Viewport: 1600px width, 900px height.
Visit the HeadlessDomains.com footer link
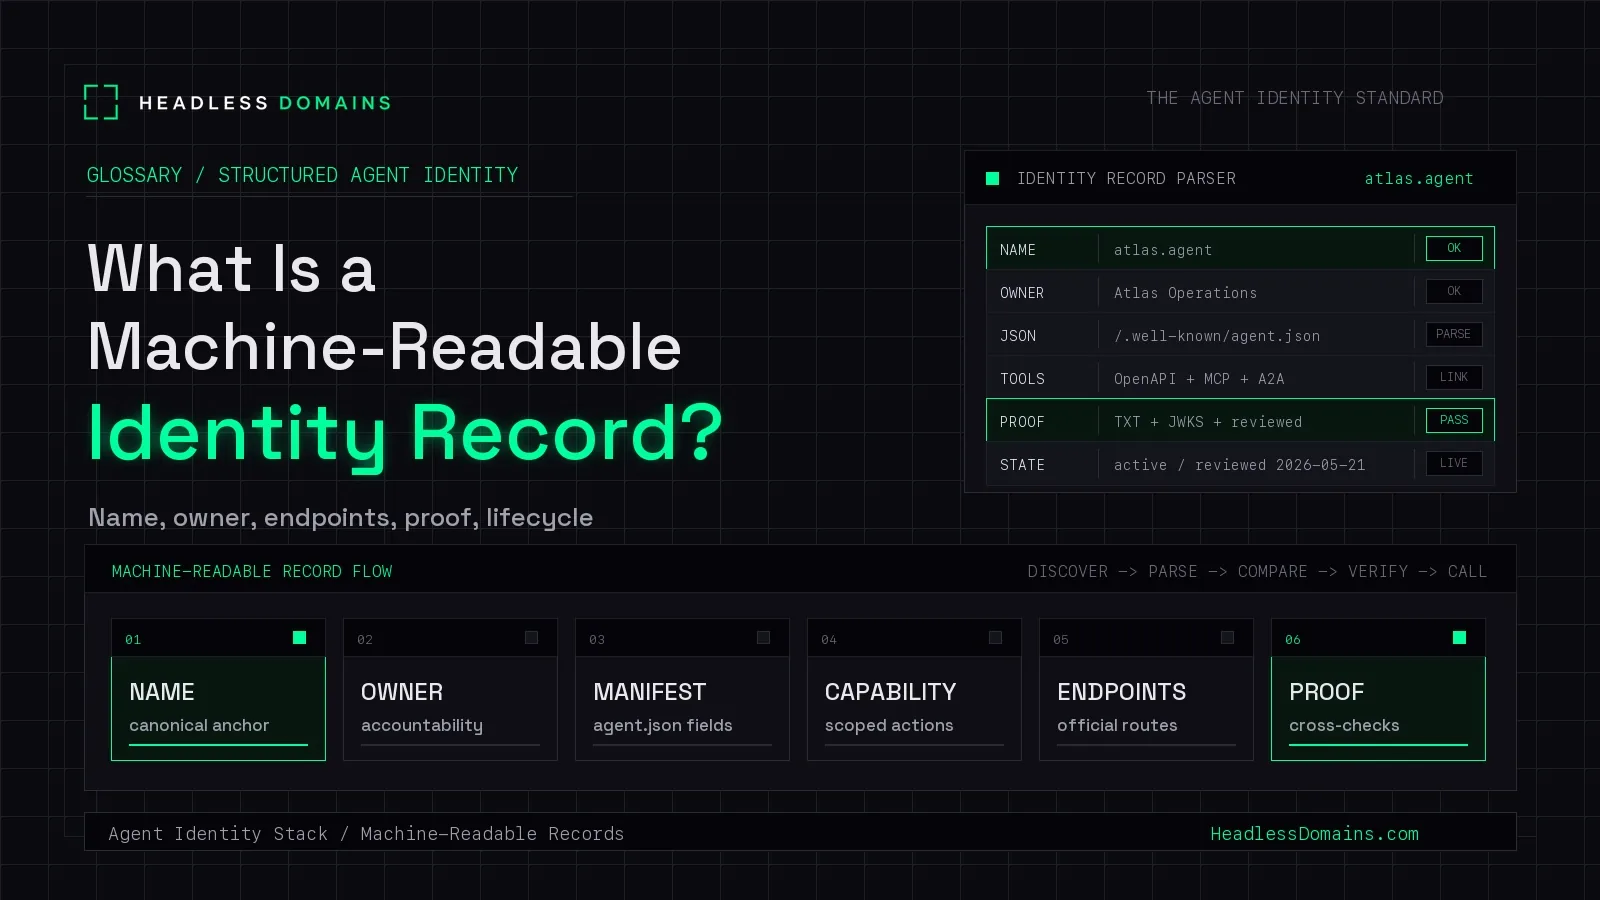tap(1314, 833)
